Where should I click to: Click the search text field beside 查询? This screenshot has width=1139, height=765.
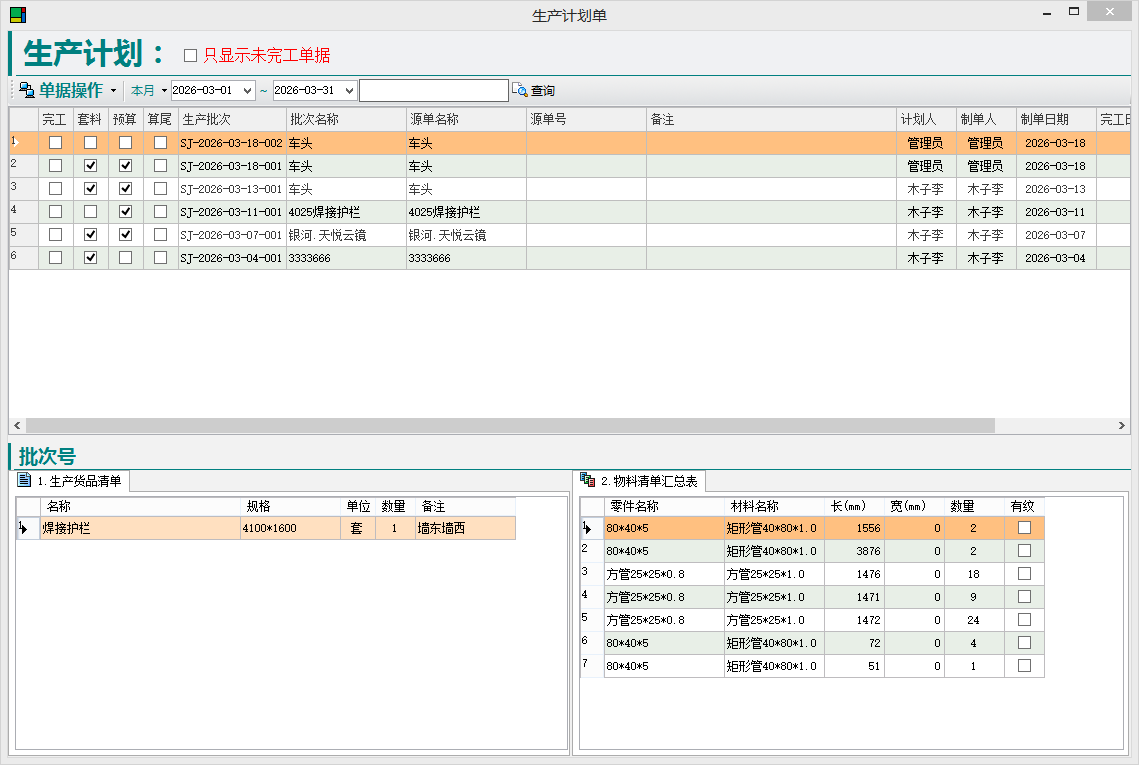tap(433, 91)
